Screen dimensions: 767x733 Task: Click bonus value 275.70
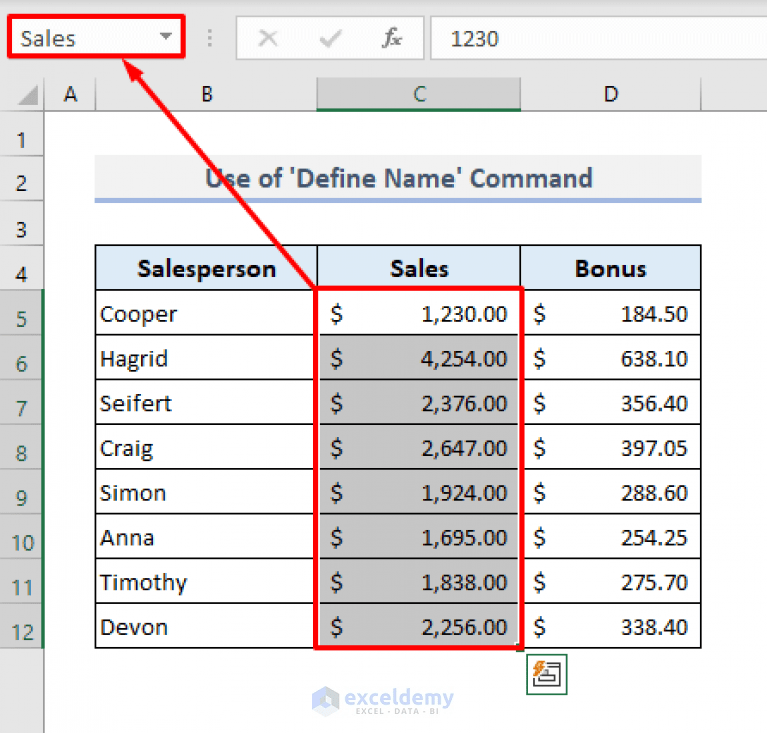pos(612,581)
